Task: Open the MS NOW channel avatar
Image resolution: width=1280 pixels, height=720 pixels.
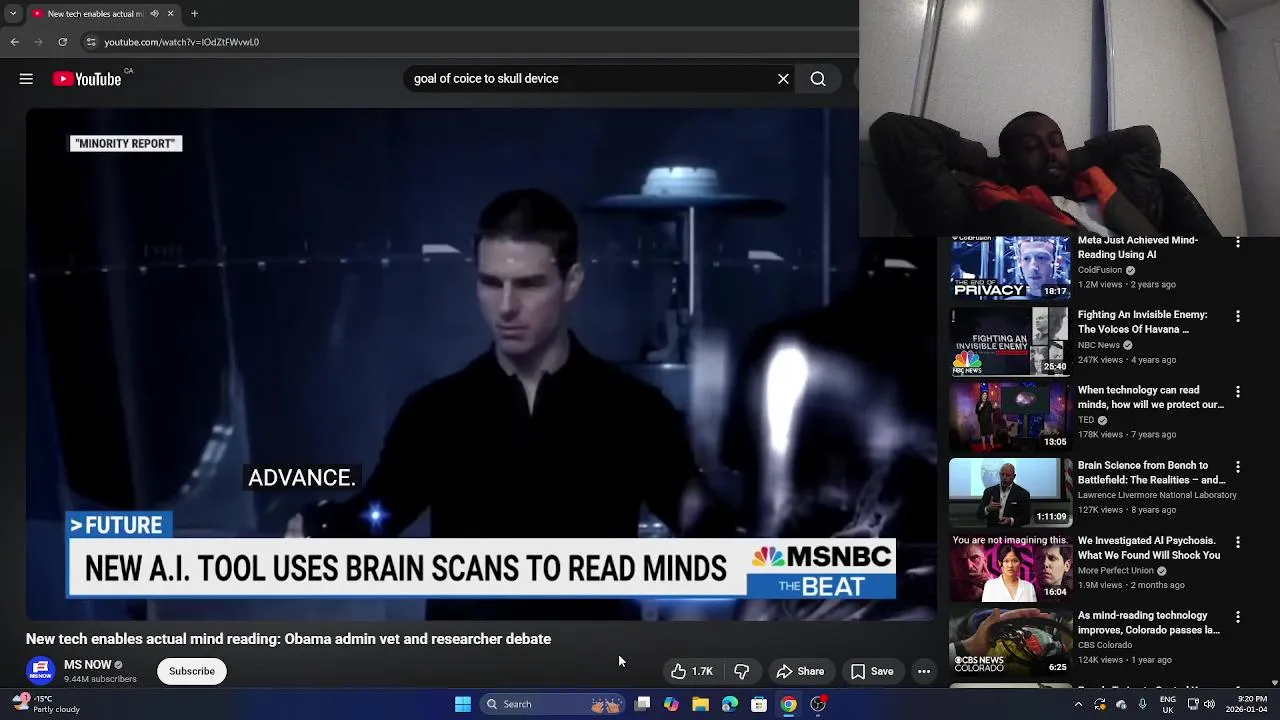Action: [x=41, y=670]
